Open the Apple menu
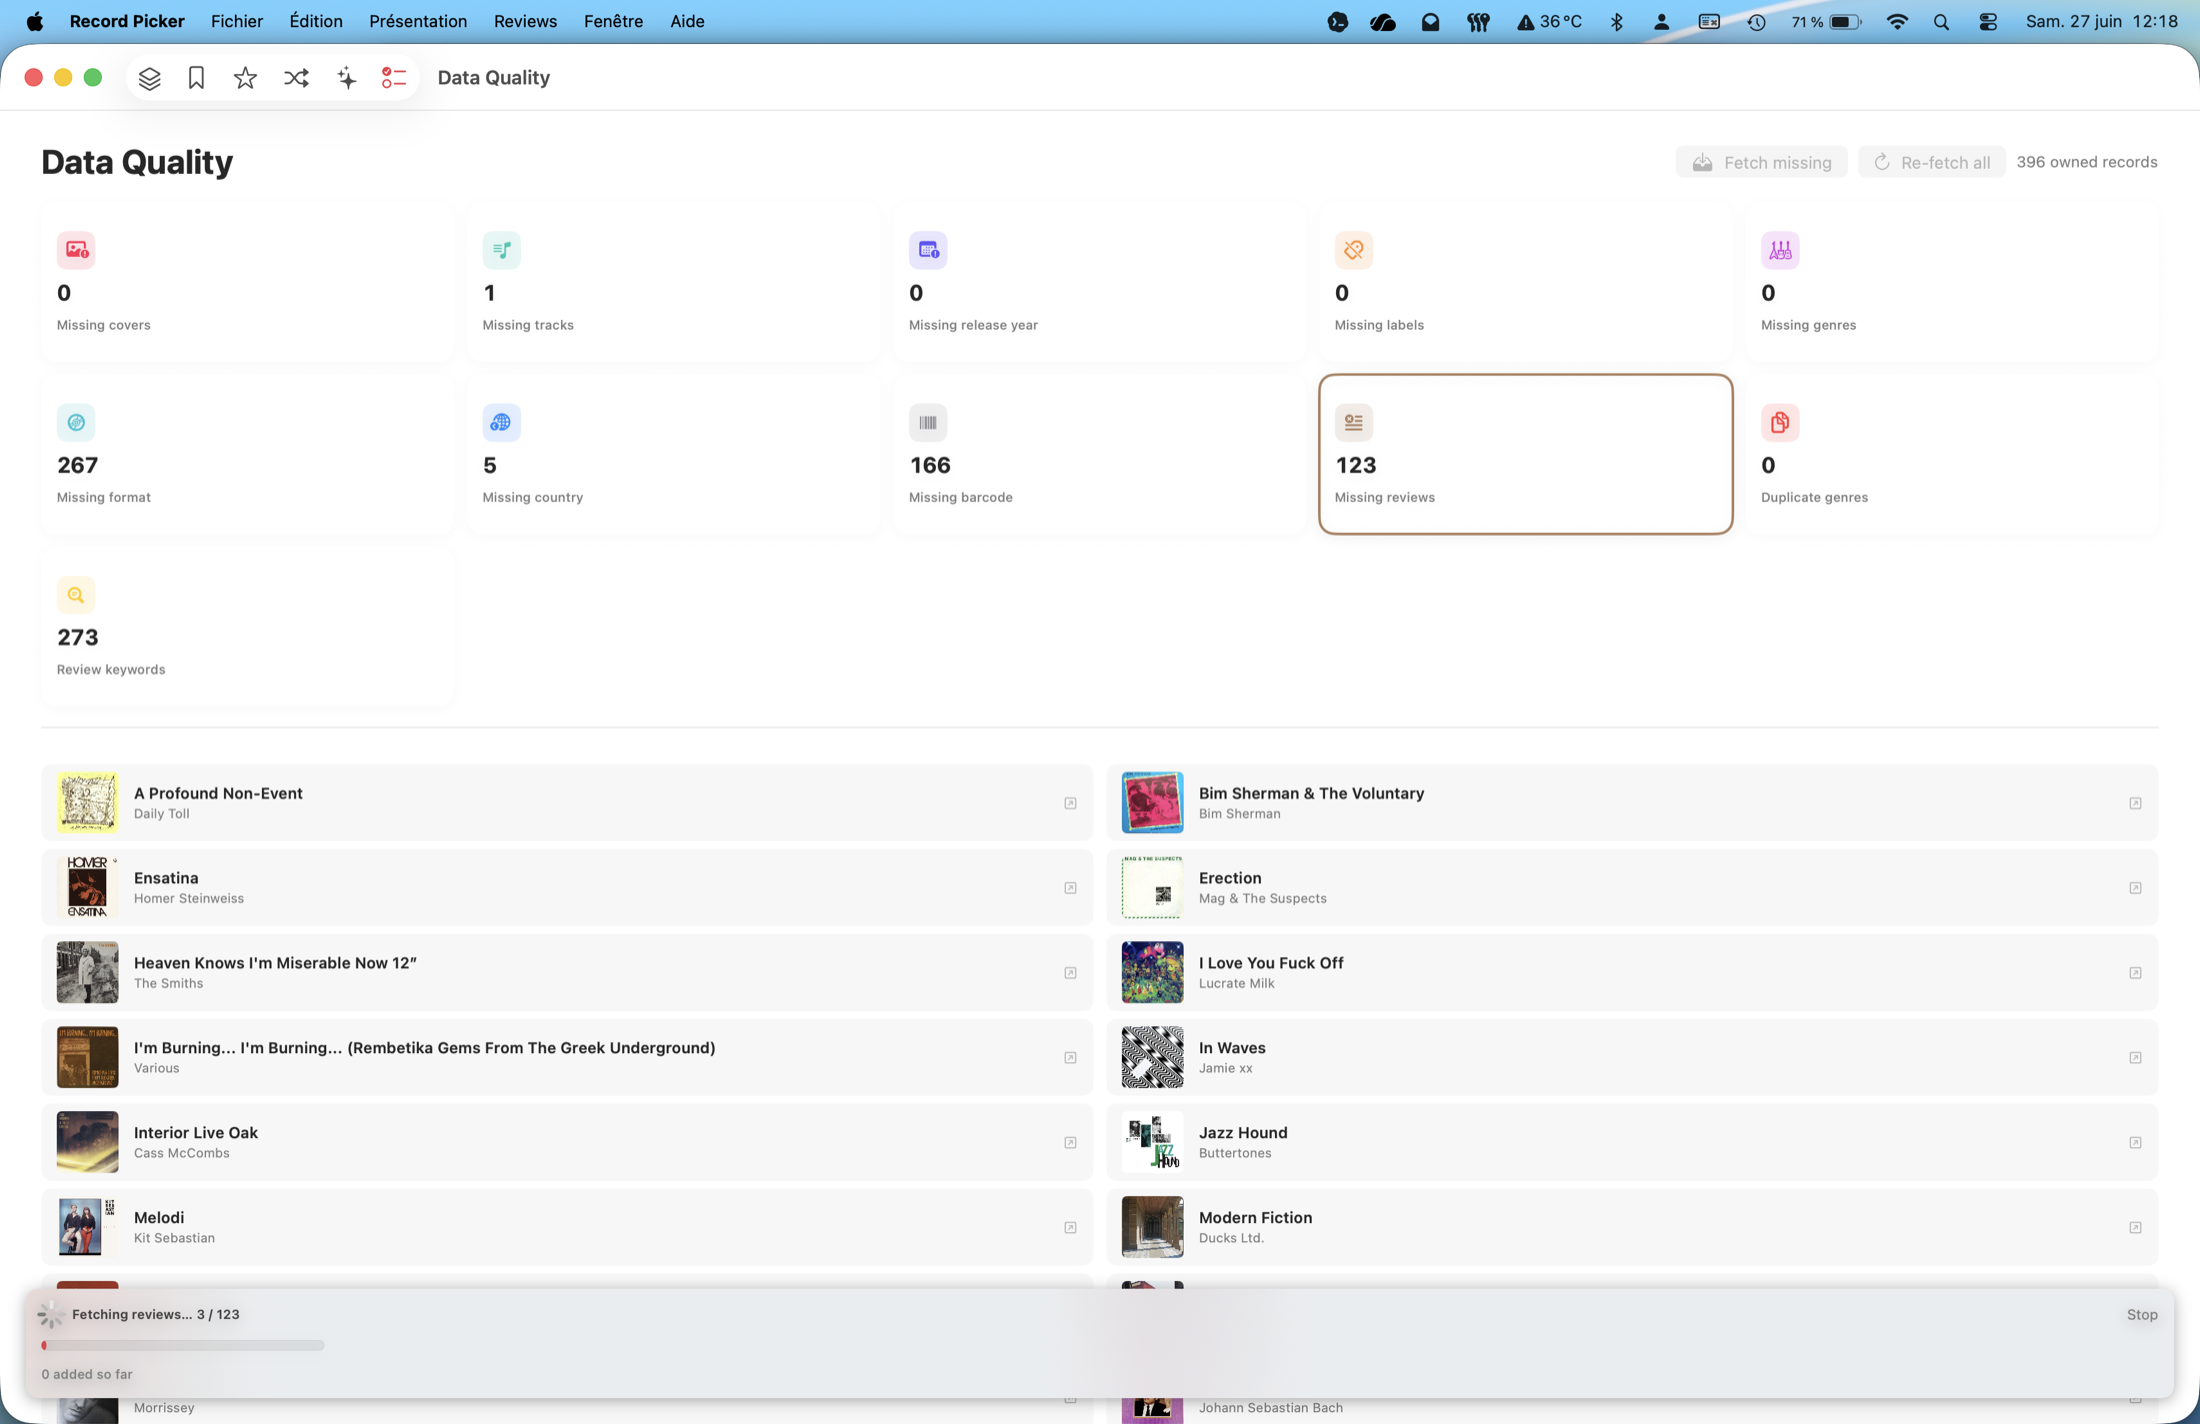This screenshot has height=1424, width=2200. click(35, 21)
